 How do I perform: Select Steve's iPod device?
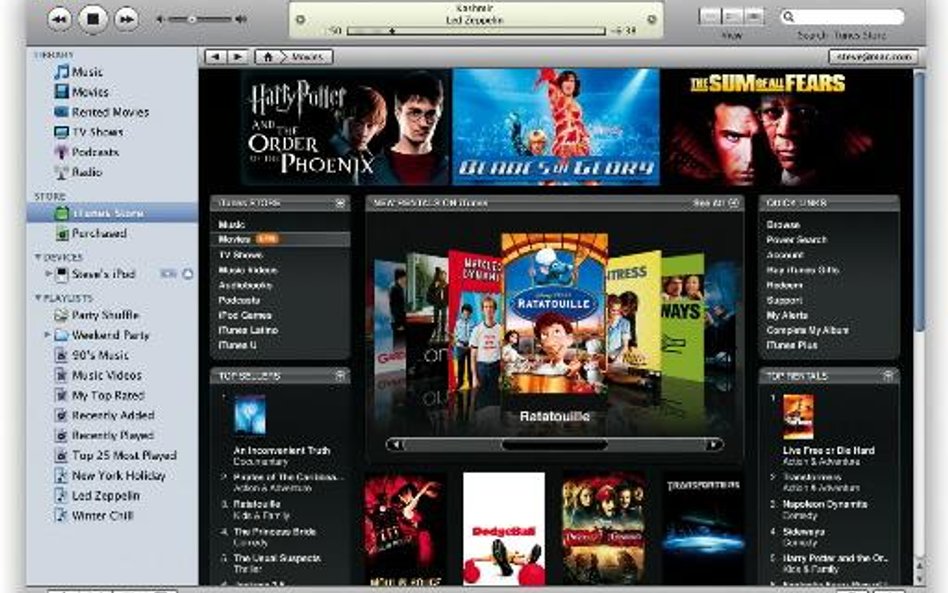point(103,274)
